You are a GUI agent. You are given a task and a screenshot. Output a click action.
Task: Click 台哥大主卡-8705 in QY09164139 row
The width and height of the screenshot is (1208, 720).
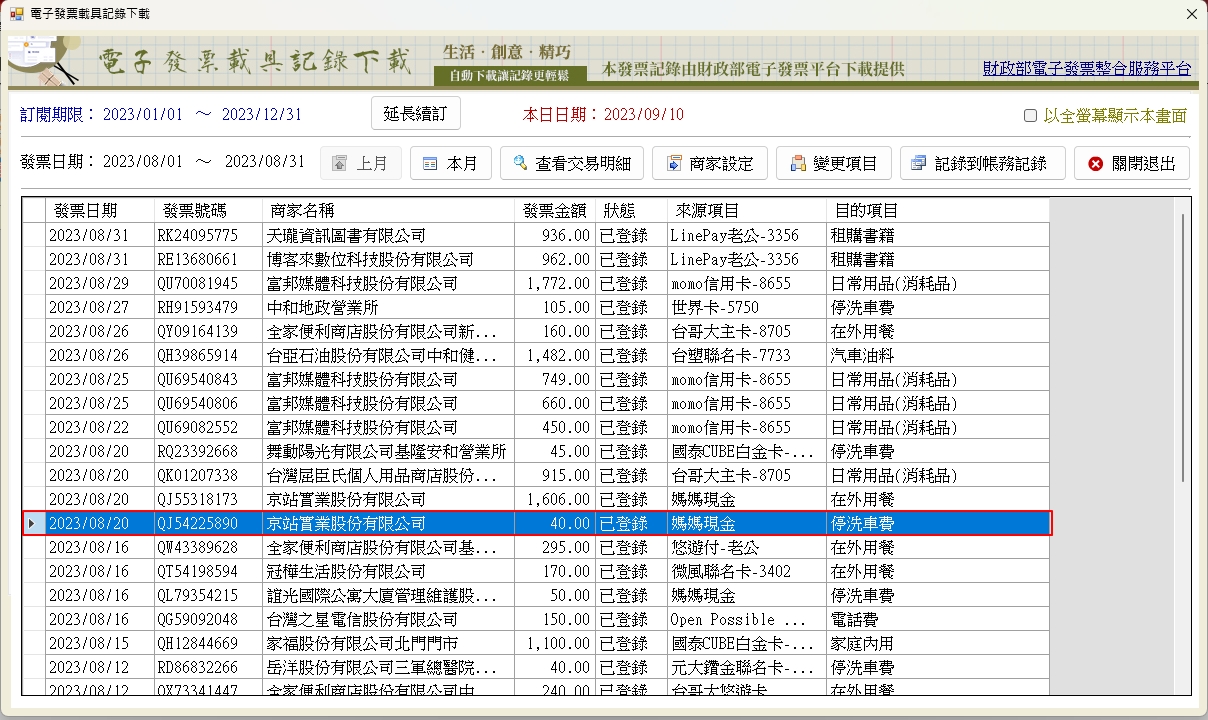click(x=746, y=332)
